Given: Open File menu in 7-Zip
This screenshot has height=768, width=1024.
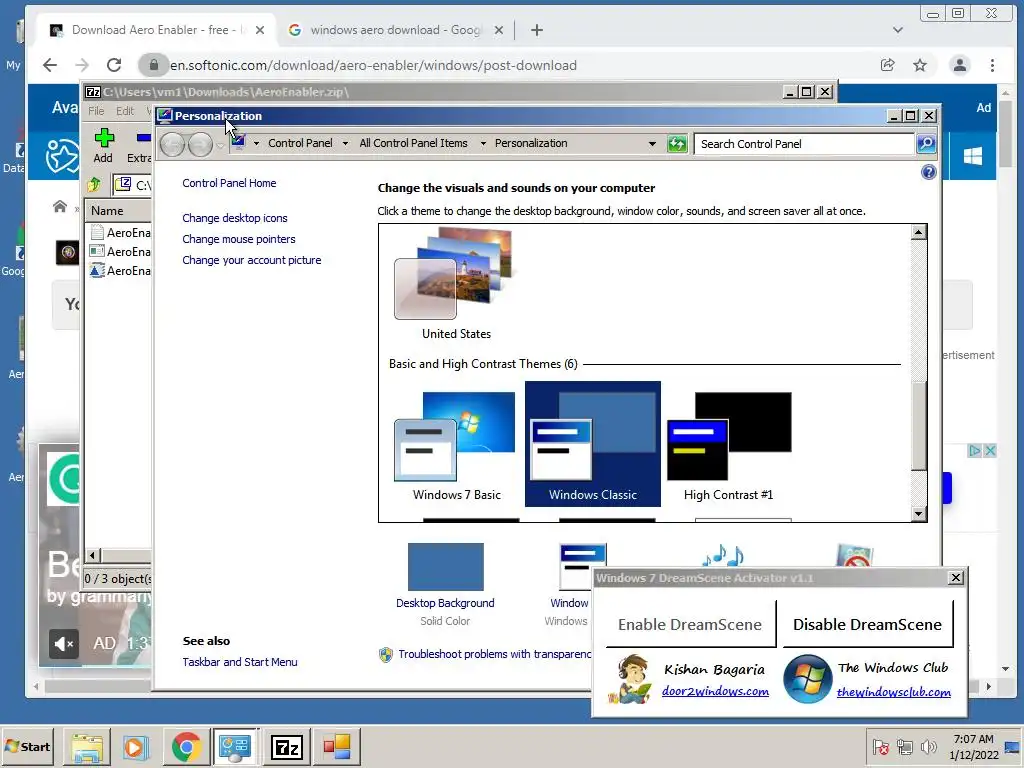Looking at the screenshot, I should [x=96, y=111].
